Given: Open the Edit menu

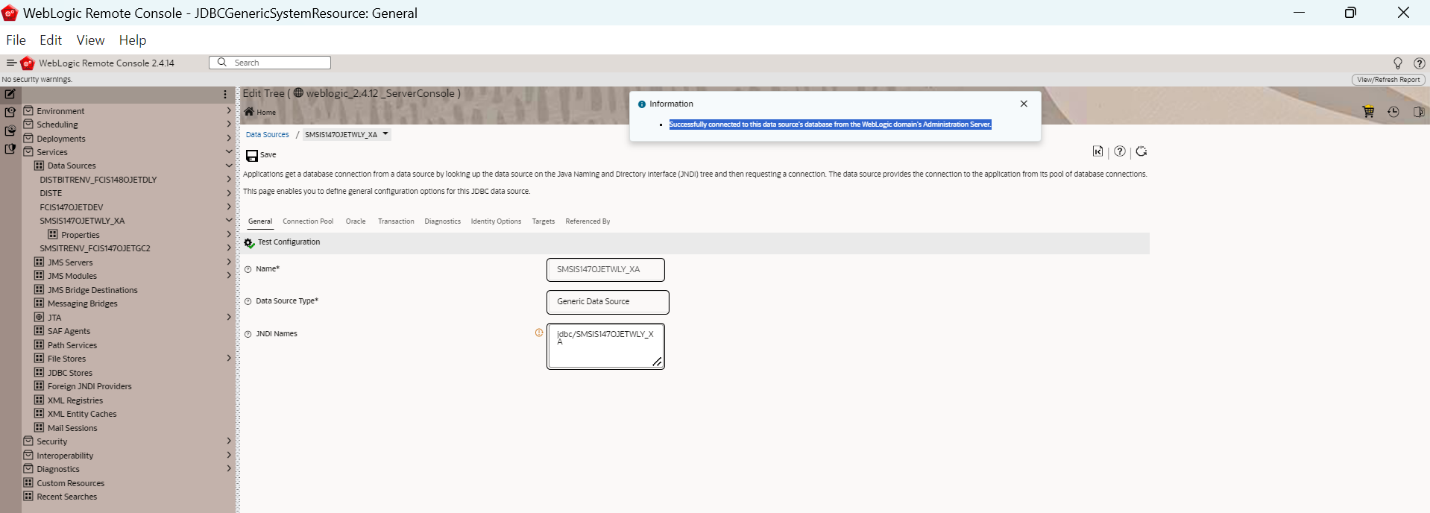Looking at the screenshot, I should [51, 40].
